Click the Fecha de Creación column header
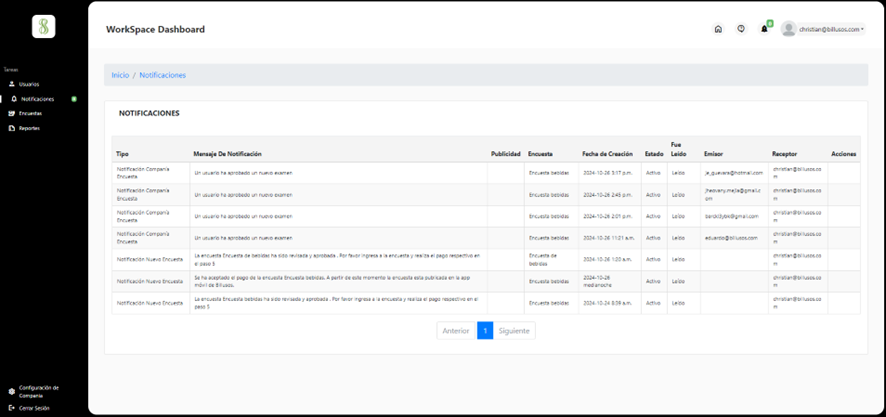This screenshot has width=886, height=417. tap(607, 154)
